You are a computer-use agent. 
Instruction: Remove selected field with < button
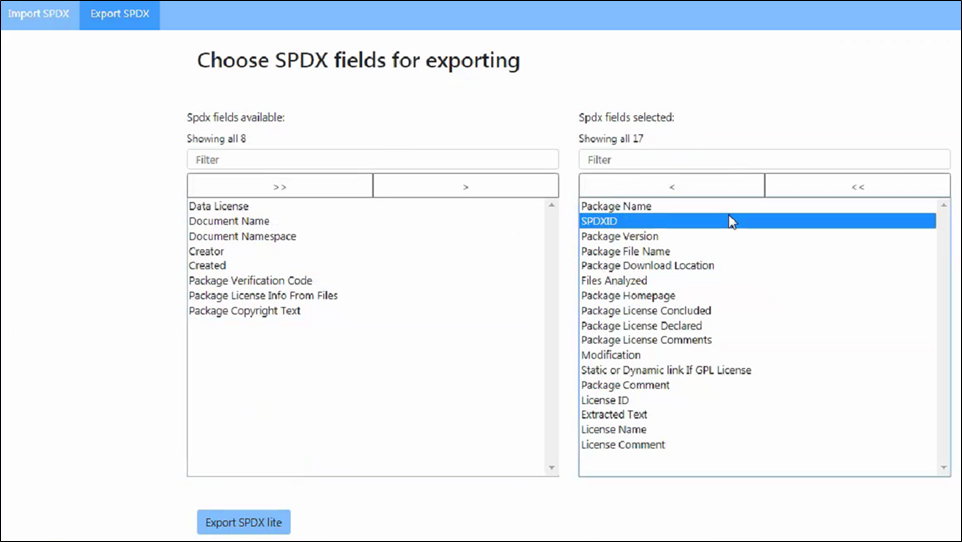[672, 186]
